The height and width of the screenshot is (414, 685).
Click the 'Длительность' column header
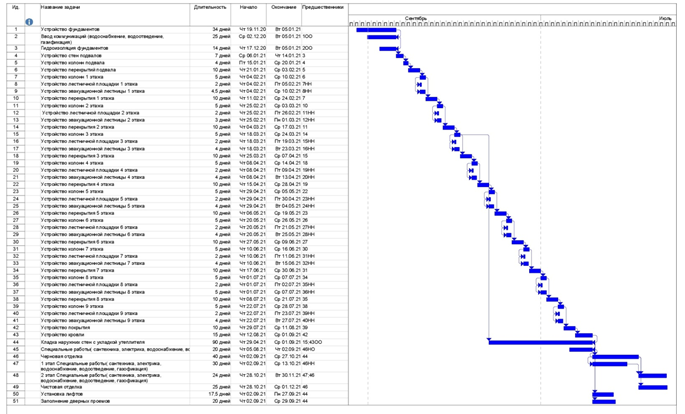point(210,6)
